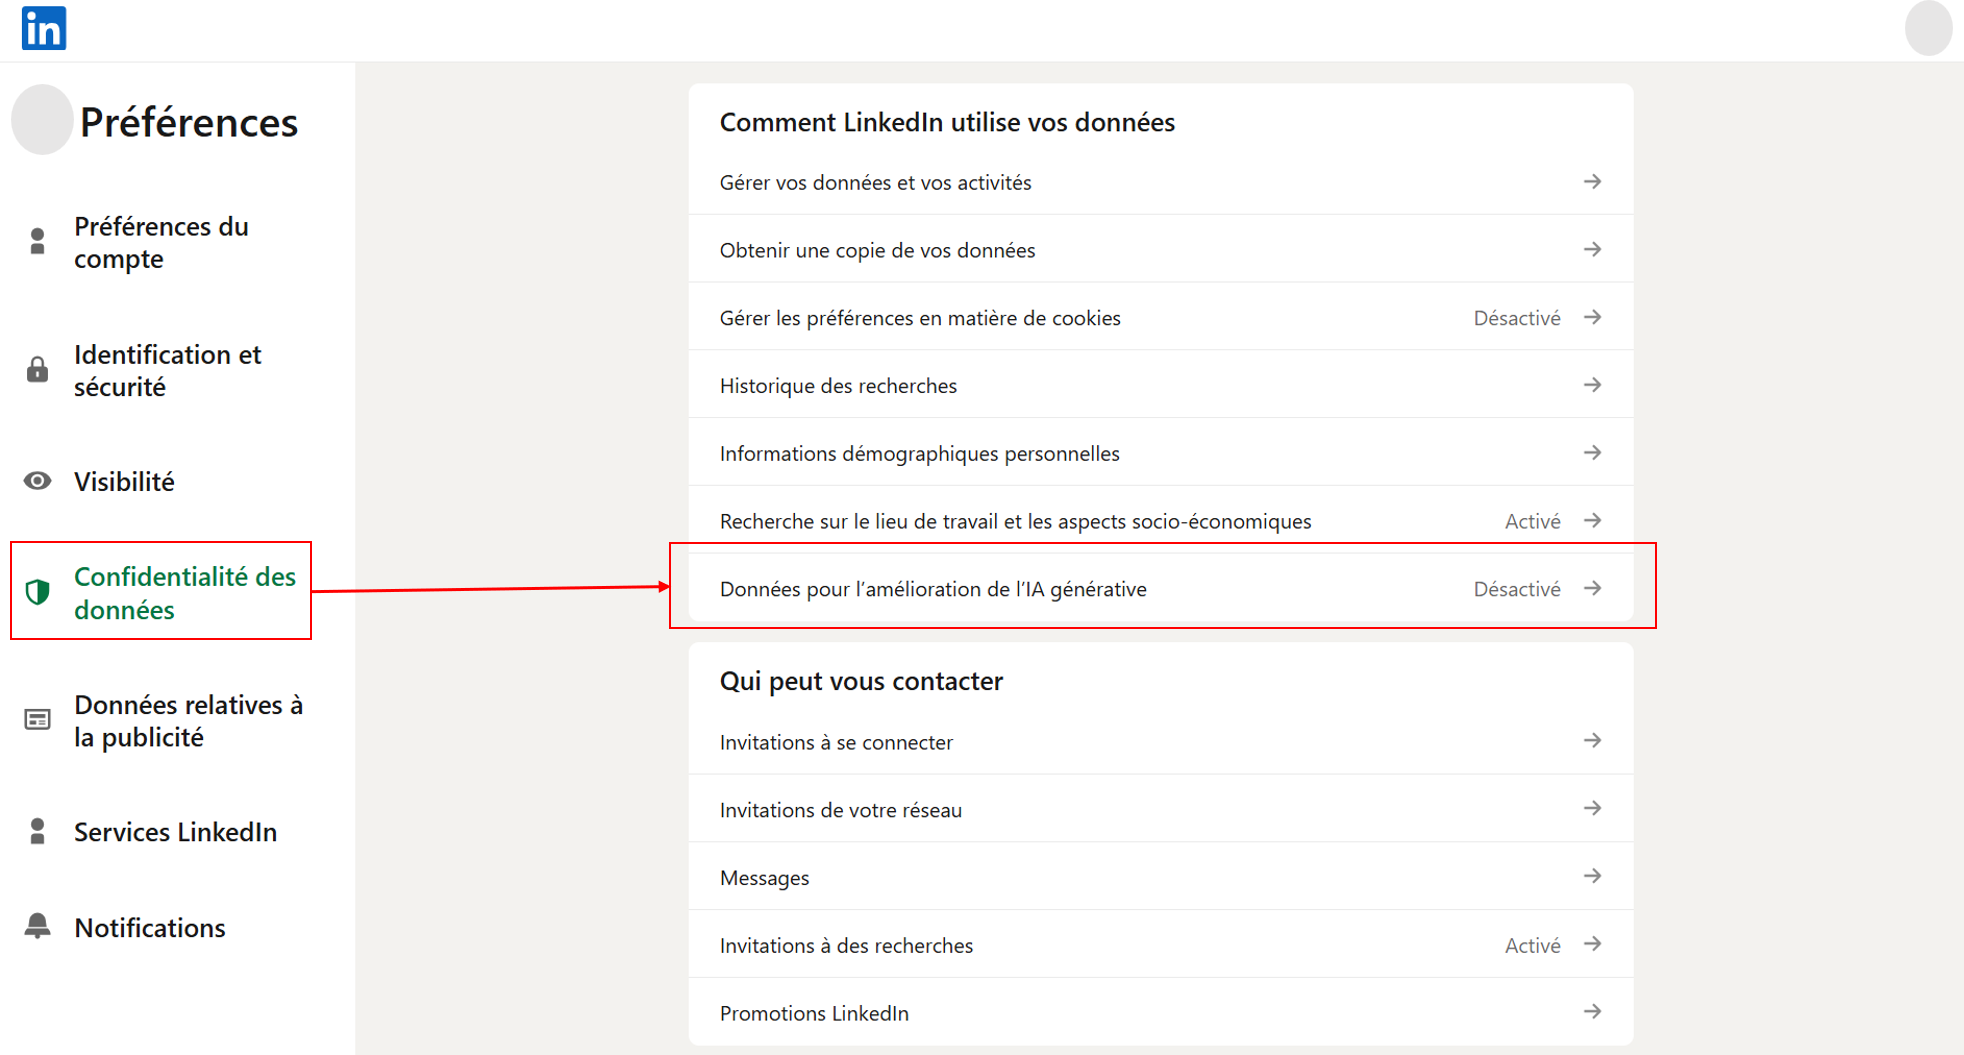This screenshot has width=1964, height=1055.
Task: Open the profile avatar in top right
Action: tap(1927, 29)
